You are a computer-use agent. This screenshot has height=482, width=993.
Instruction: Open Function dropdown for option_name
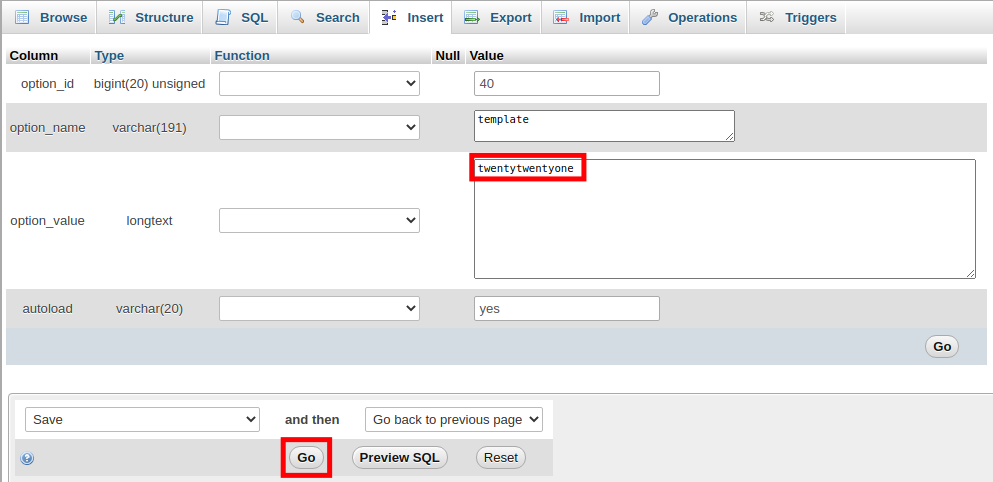pyautogui.click(x=319, y=127)
